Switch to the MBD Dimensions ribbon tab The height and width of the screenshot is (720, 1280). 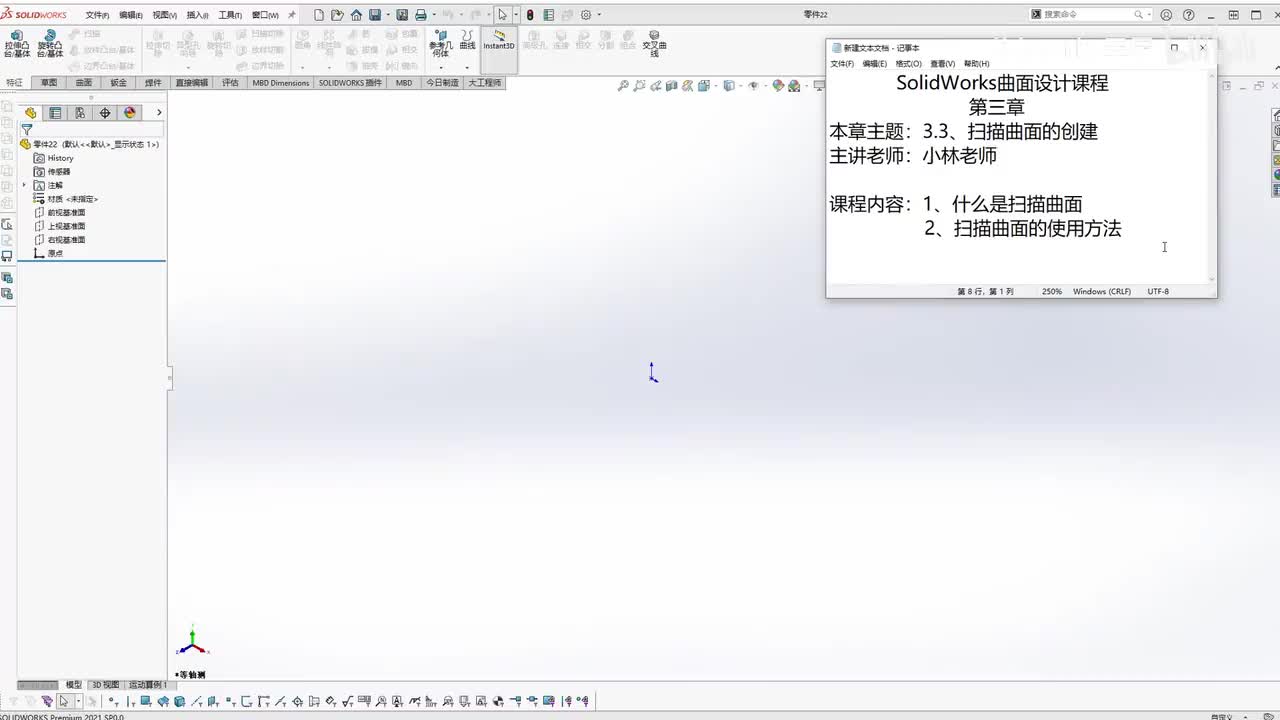pyautogui.click(x=281, y=83)
